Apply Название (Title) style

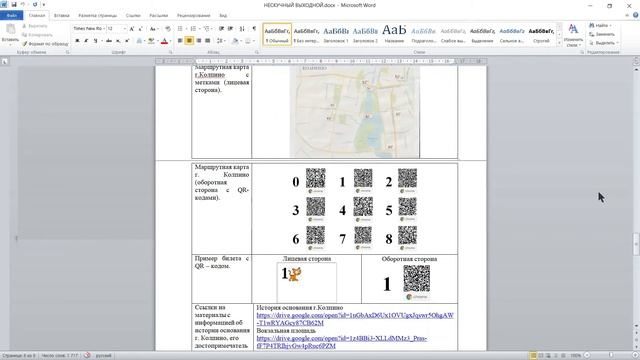point(394,34)
